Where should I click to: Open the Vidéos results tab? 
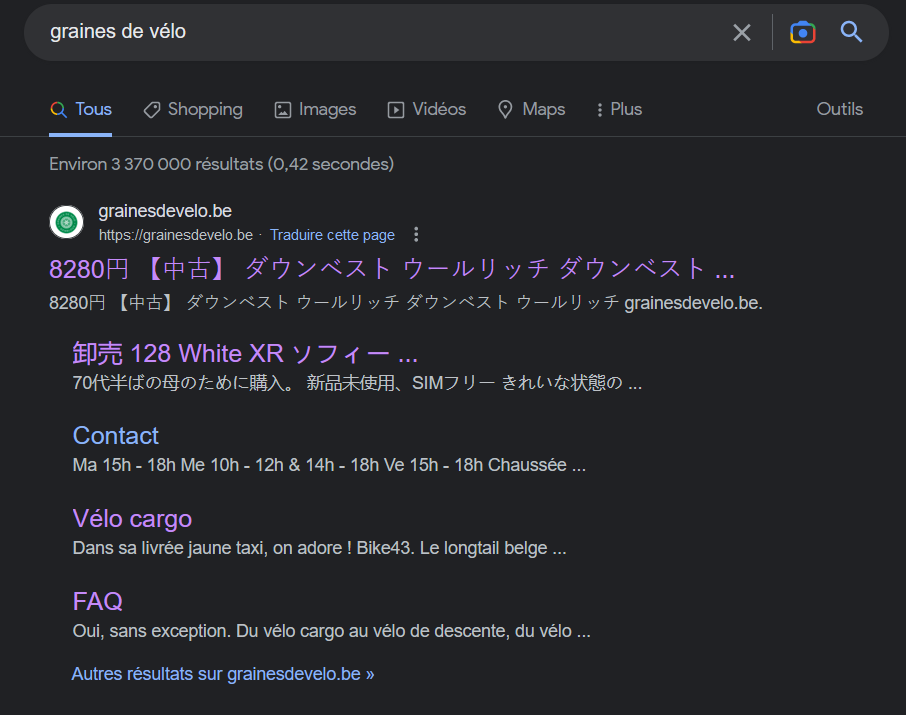pos(427,110)
